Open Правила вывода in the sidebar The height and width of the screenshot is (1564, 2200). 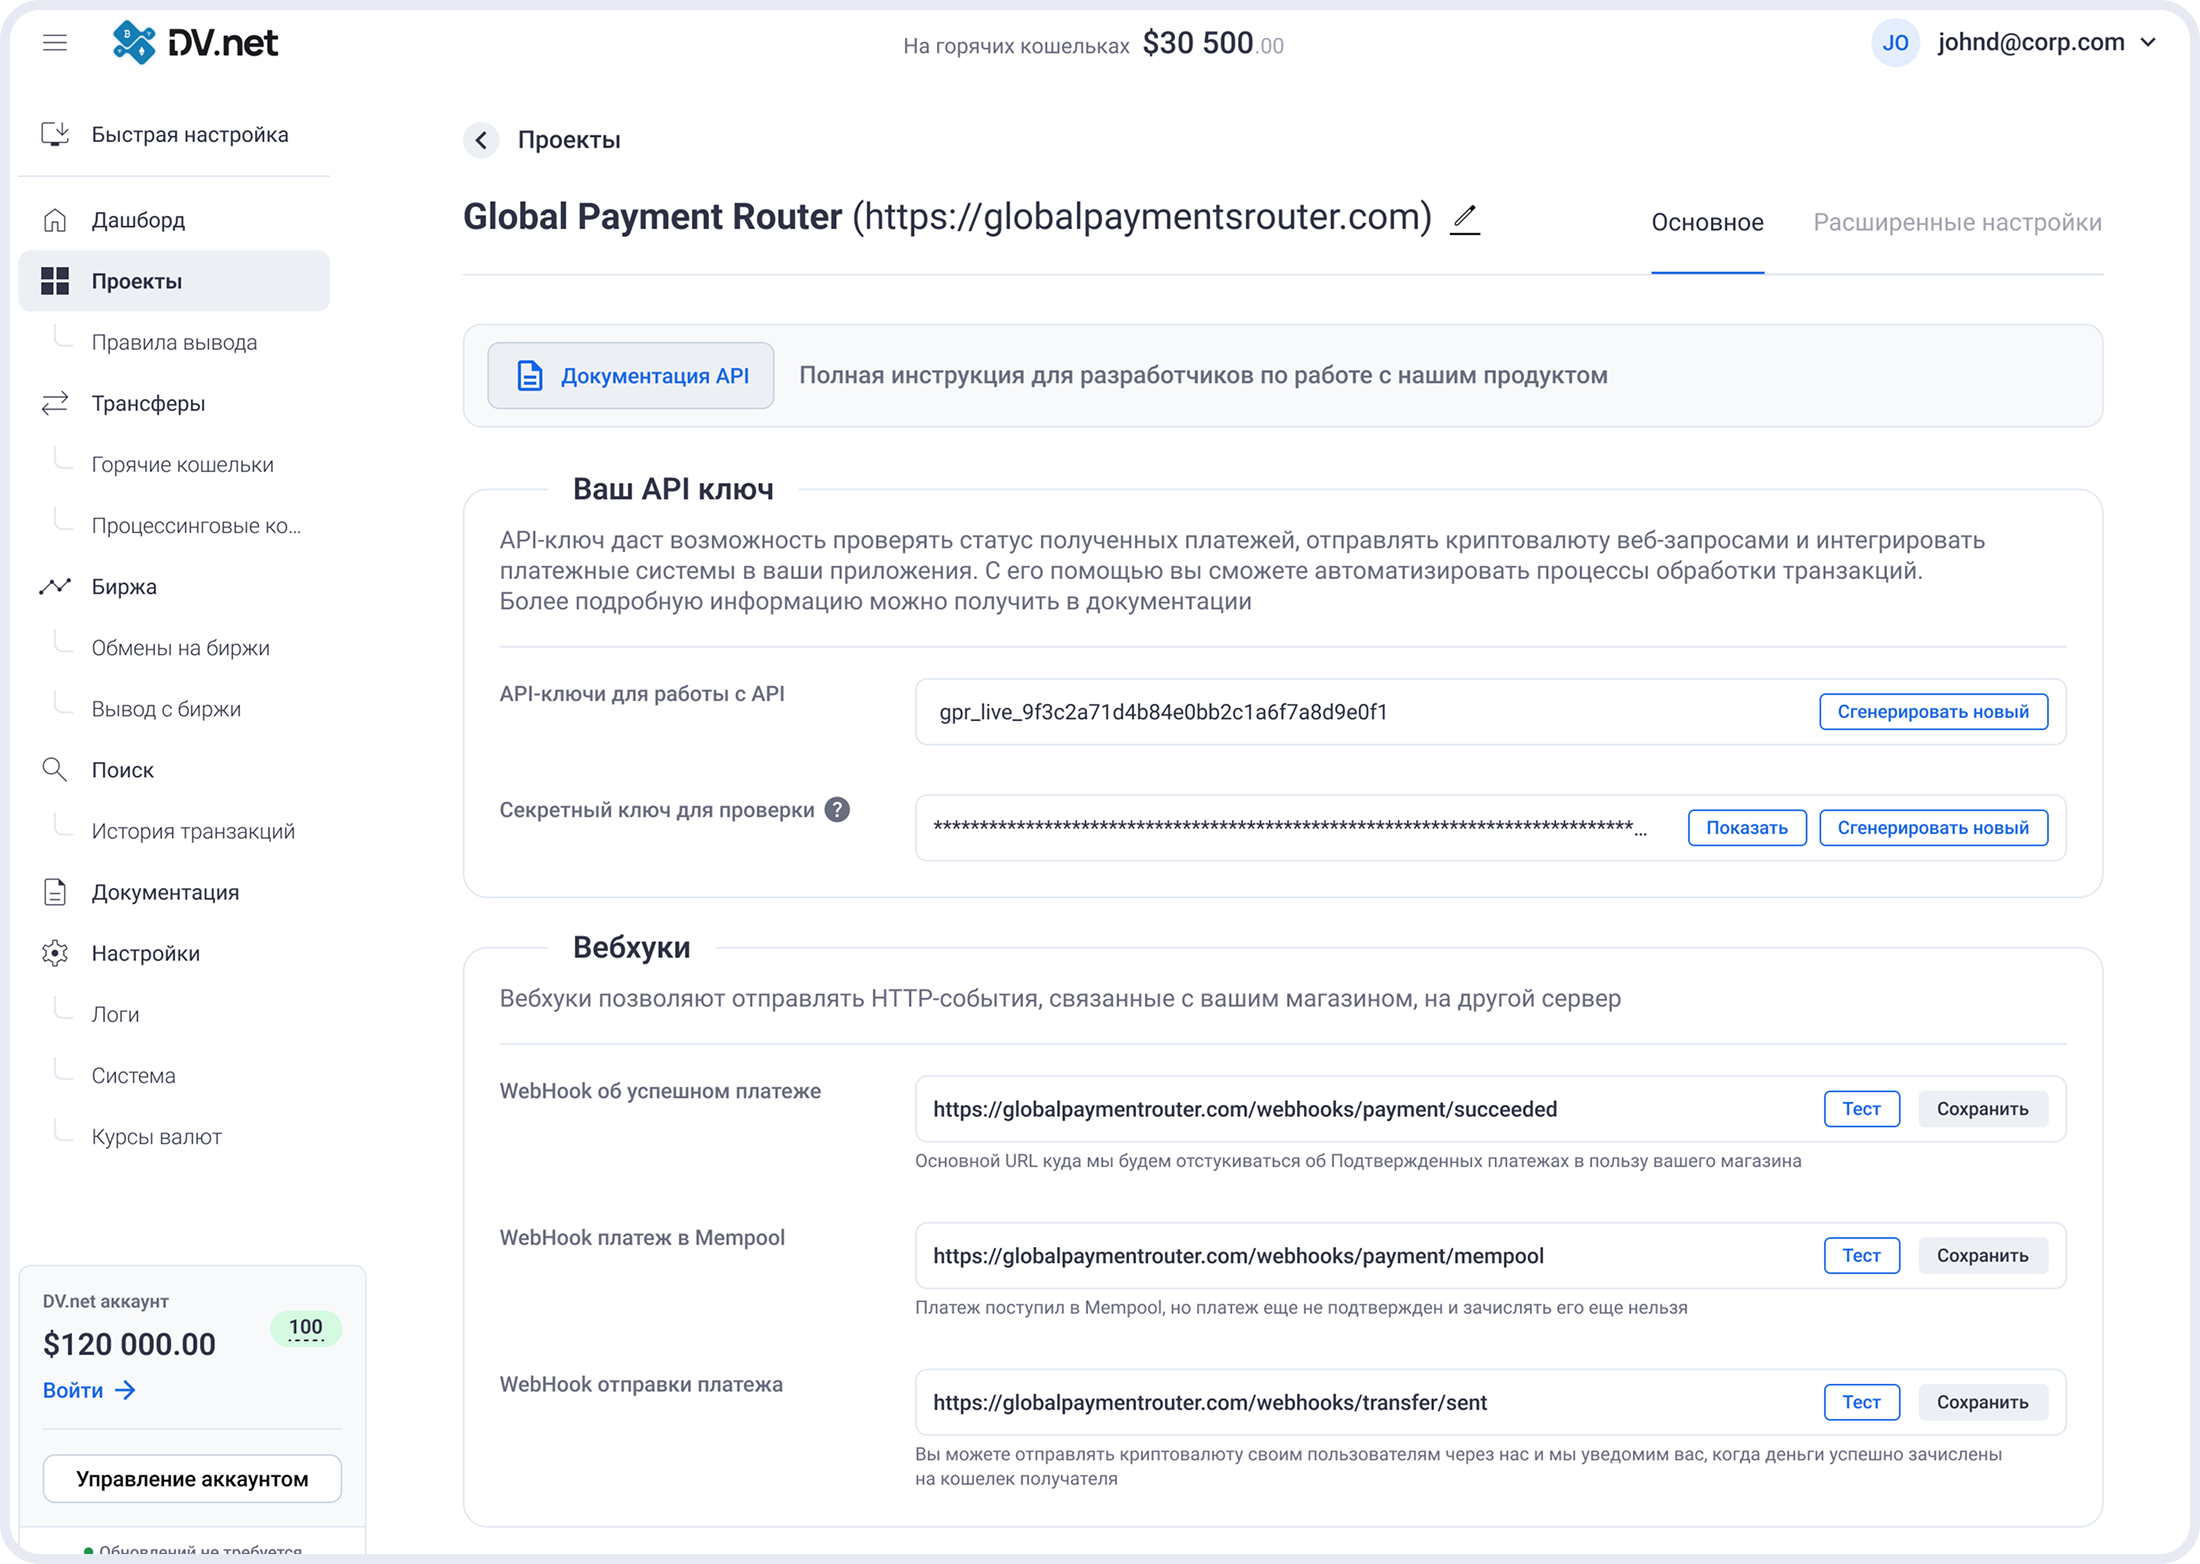tap(174, 343)
